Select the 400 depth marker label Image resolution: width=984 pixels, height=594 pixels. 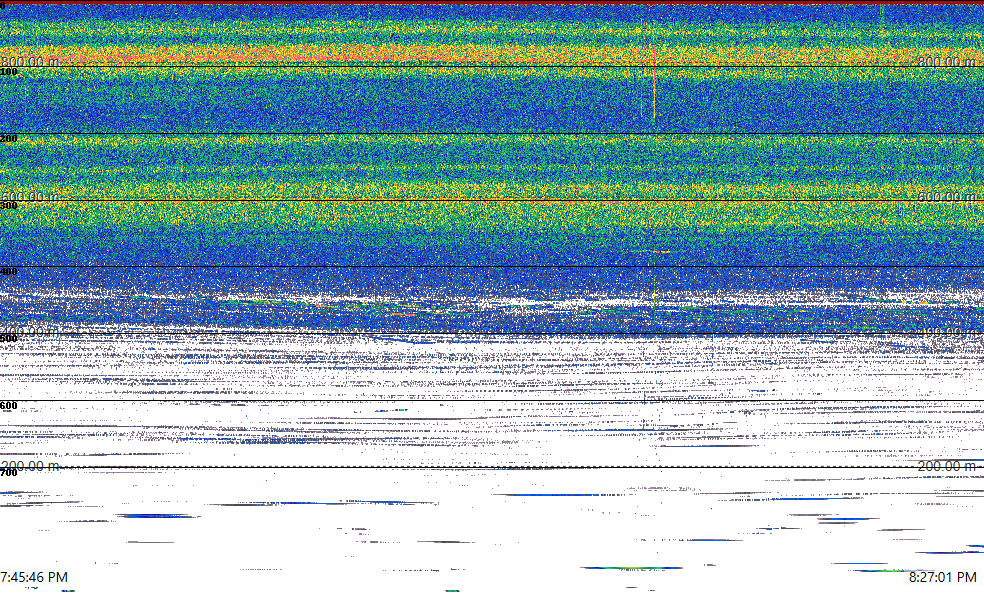(x=9, y=272)
